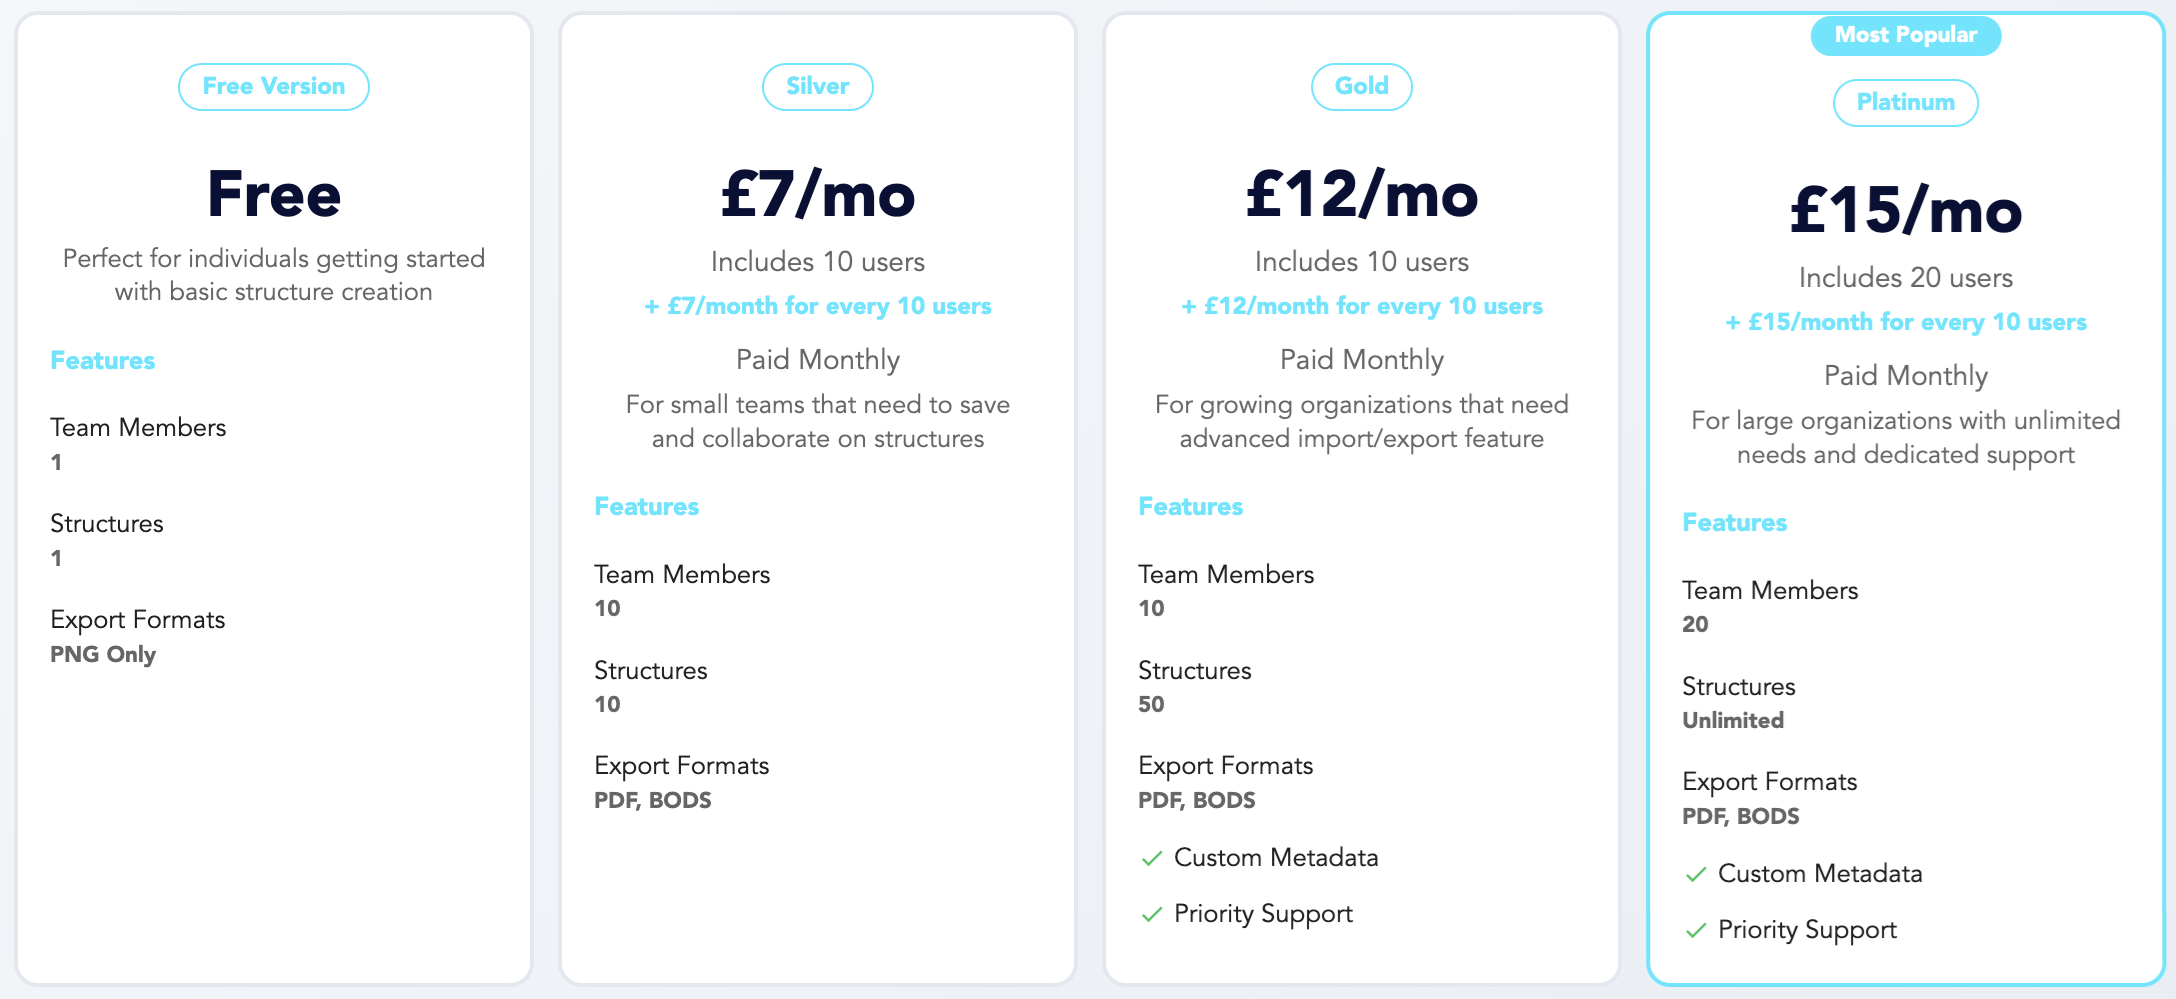This screenshot has height=999, width=2176.
Task: Click the "+ £15/month for every 10 users" text
Action: (x=1906, y=322)
